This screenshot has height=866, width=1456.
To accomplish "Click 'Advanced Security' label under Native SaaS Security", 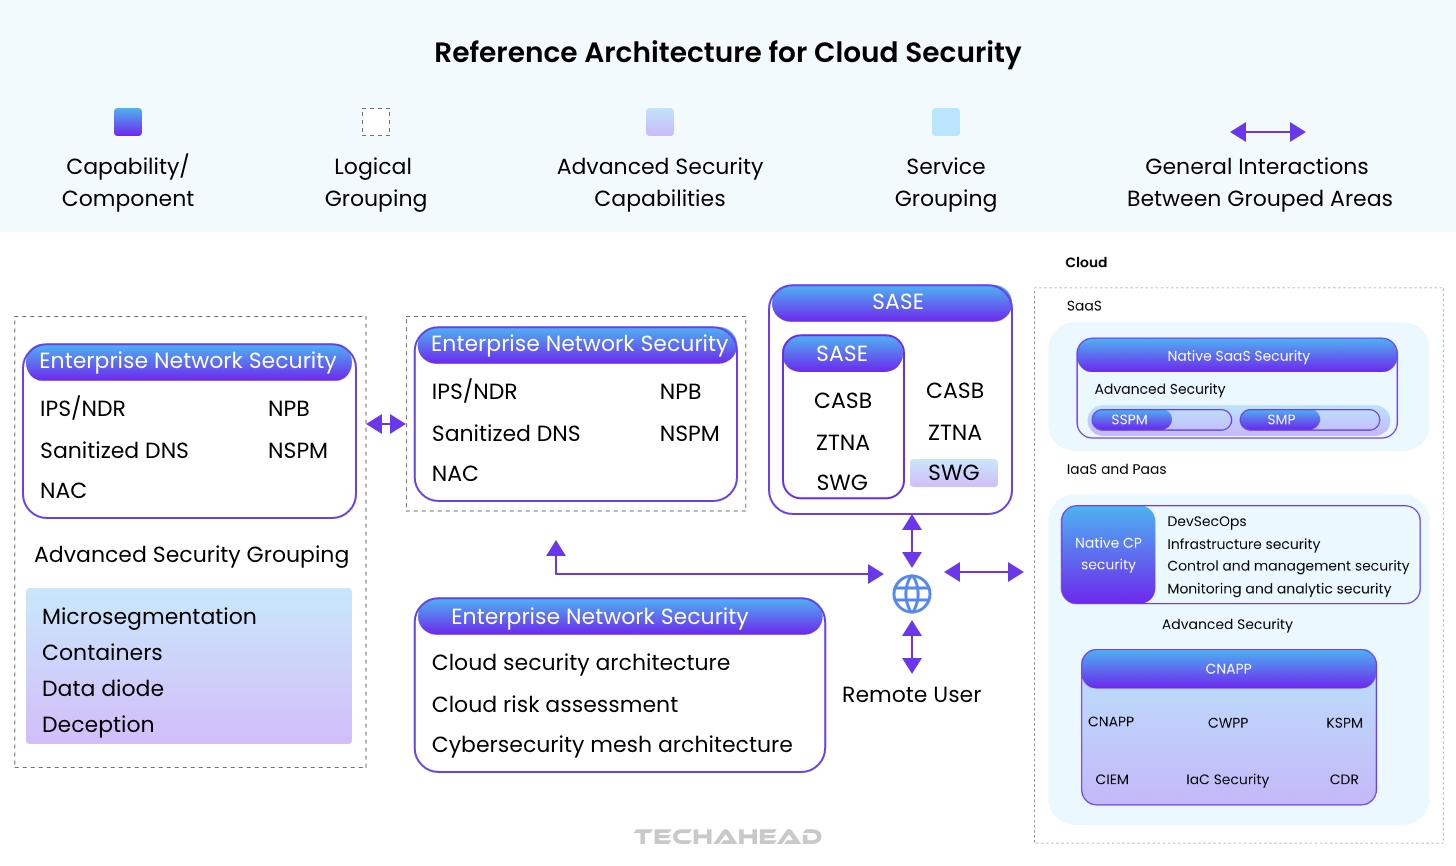I will [1160, 389].
